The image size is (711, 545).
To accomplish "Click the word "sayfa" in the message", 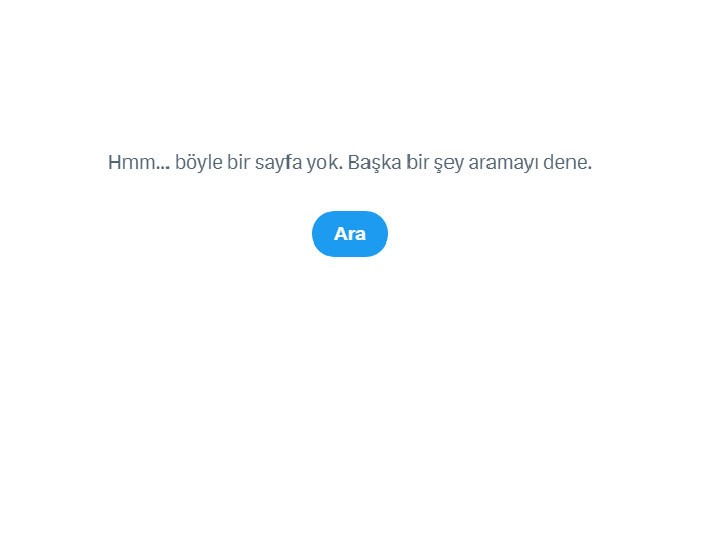I will [x=278, y=163].
